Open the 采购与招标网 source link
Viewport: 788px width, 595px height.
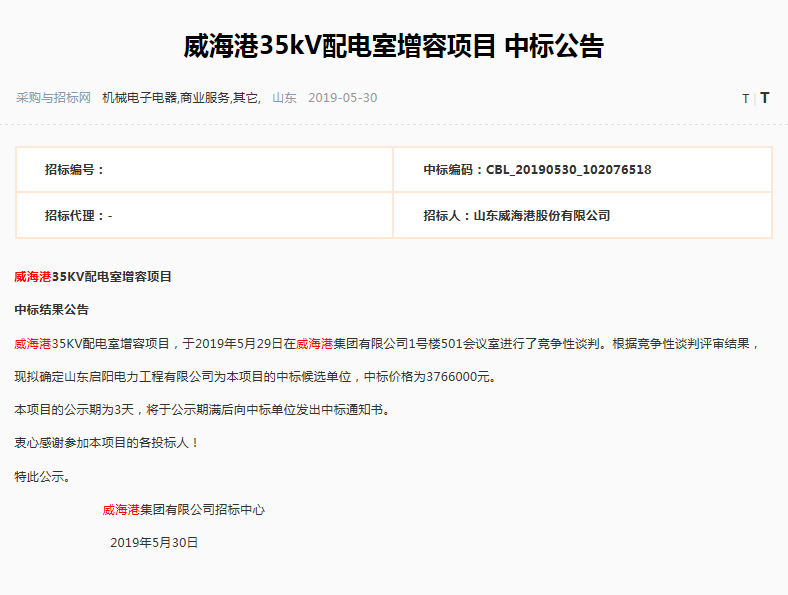[53, 97]
